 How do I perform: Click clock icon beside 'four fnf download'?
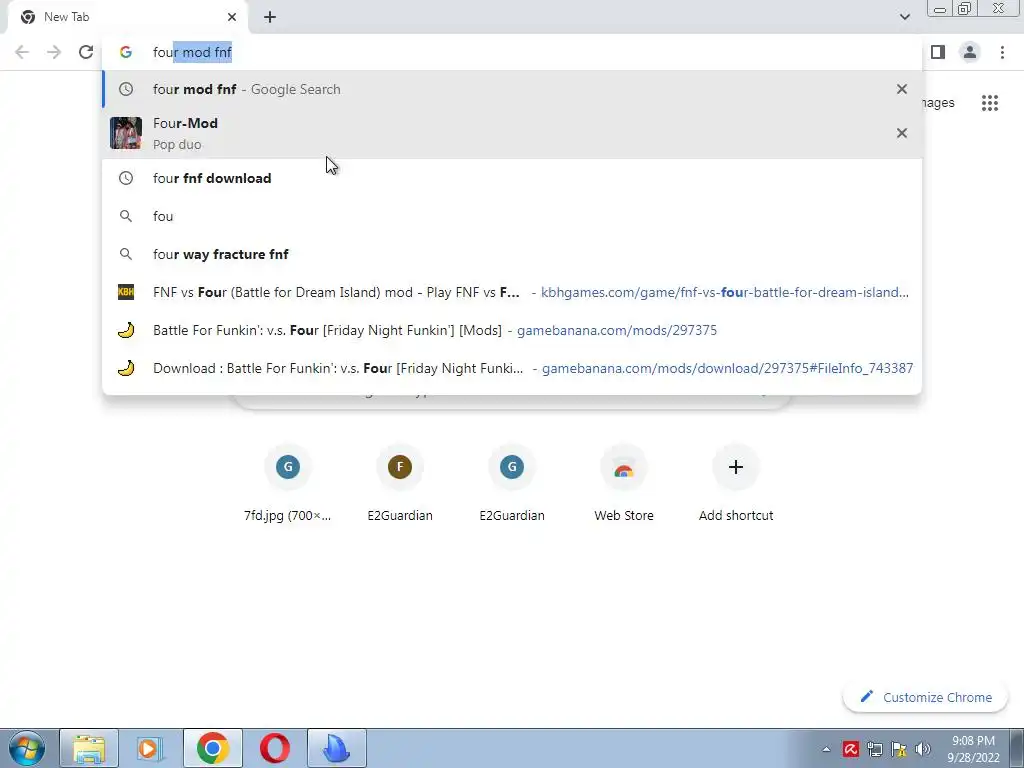[126, 178]
